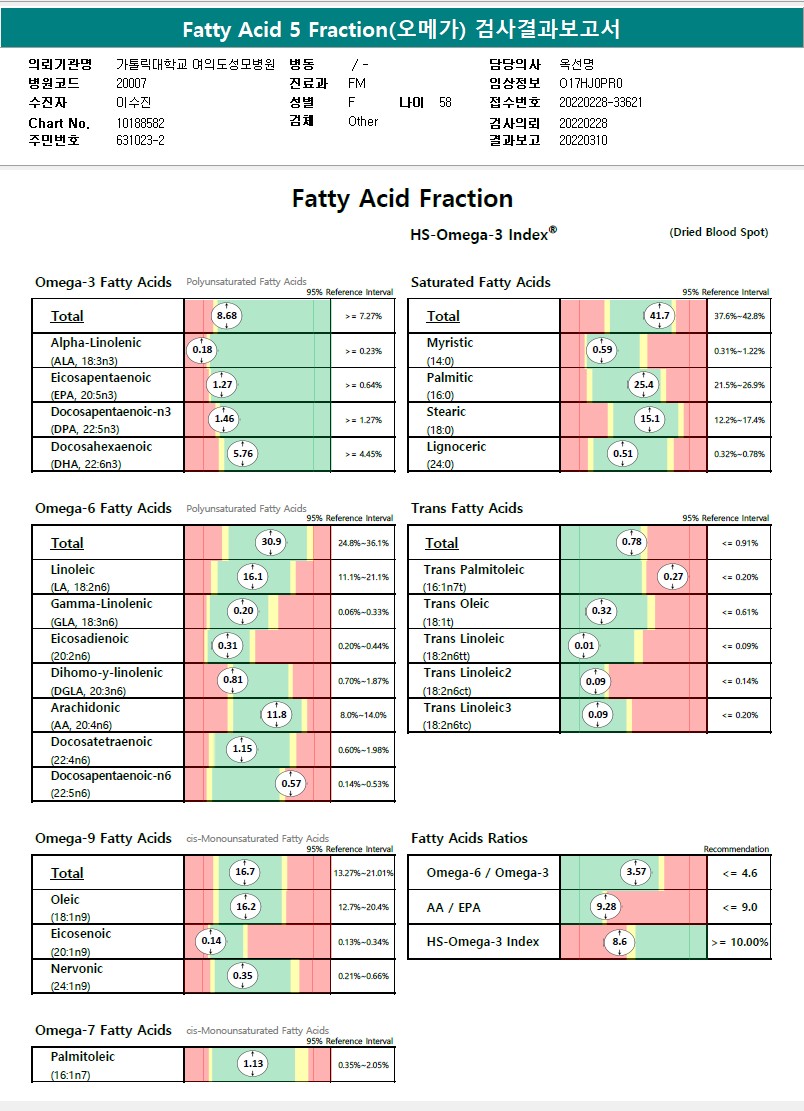Click the green report title banner

(x=401, y=29)
